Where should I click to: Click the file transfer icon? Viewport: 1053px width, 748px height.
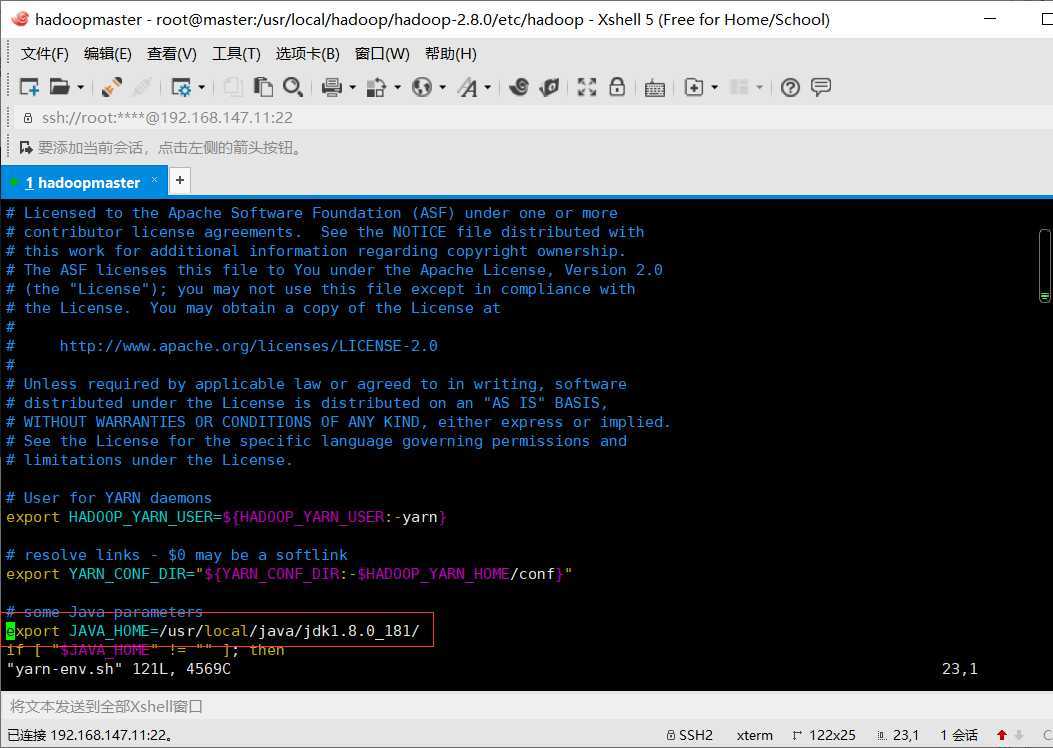click(x=376, y=87)
